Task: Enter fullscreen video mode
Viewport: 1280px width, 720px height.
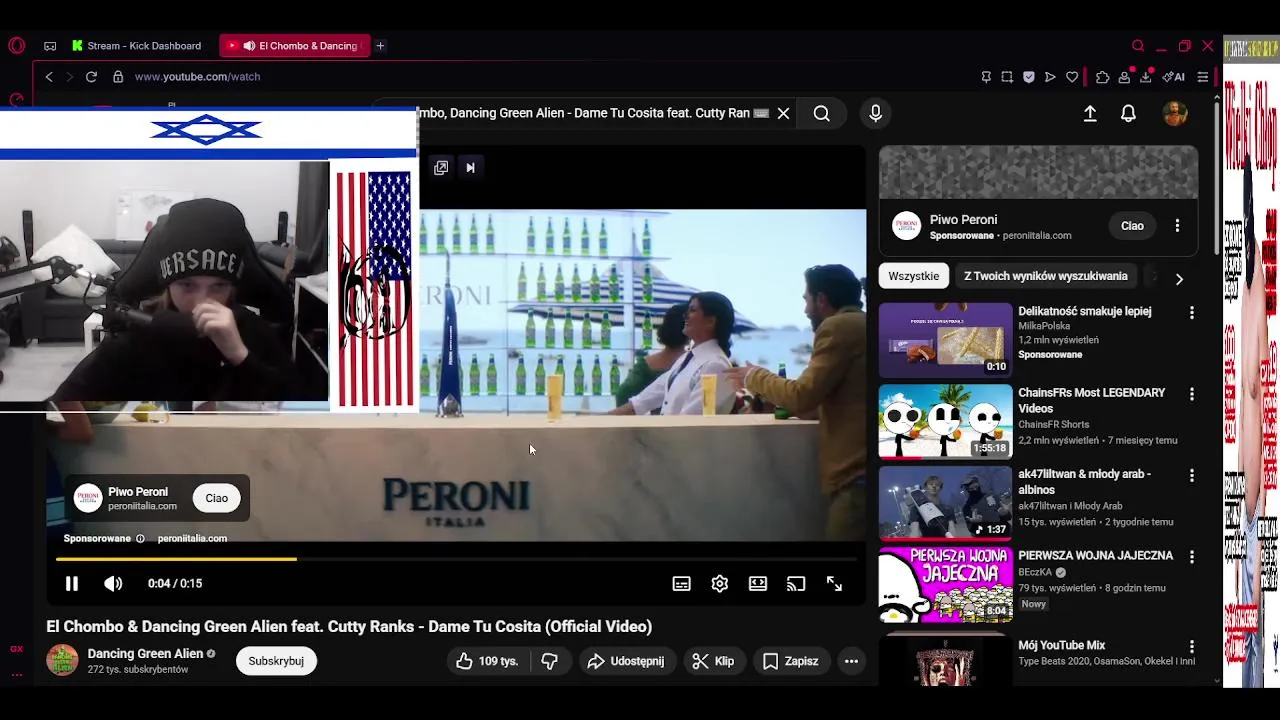Action: (x=834, y=584)
